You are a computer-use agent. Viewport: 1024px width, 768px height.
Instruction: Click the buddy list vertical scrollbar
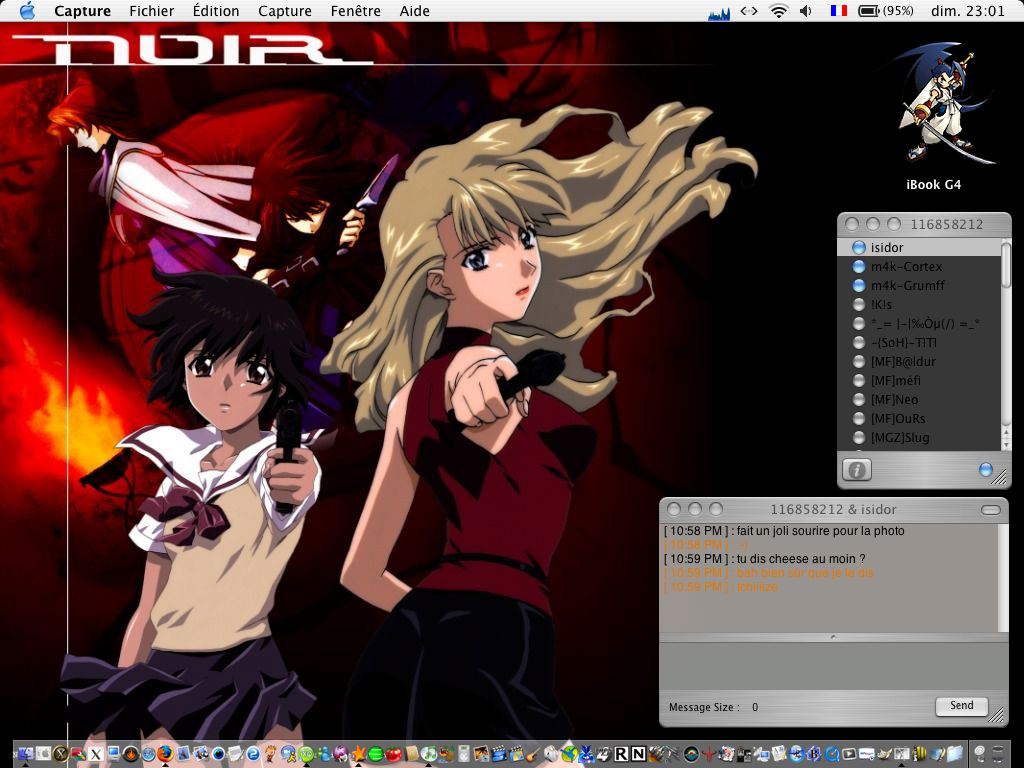tap(1006, 344)
